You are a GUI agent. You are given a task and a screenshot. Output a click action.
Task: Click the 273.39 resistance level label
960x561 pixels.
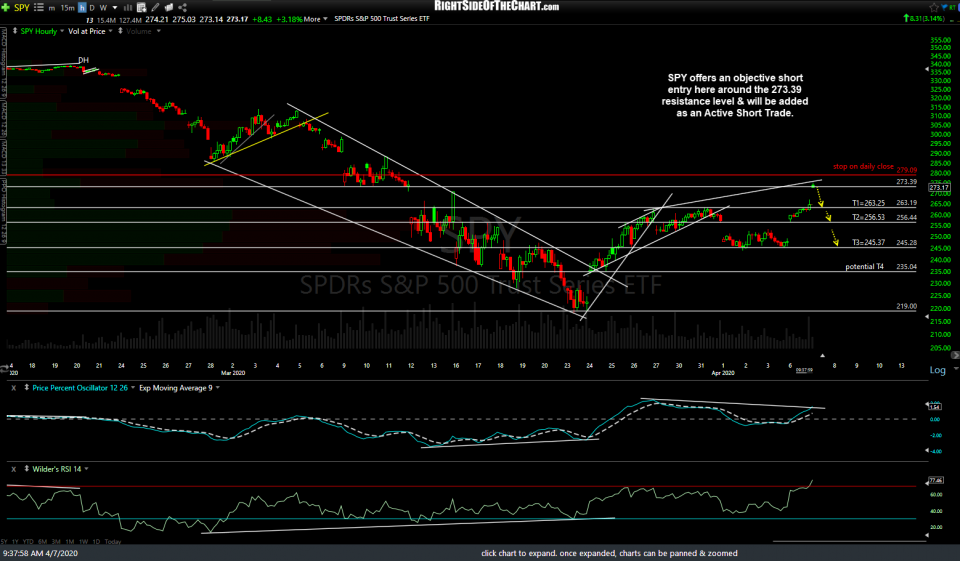click(x=906, y=182)
